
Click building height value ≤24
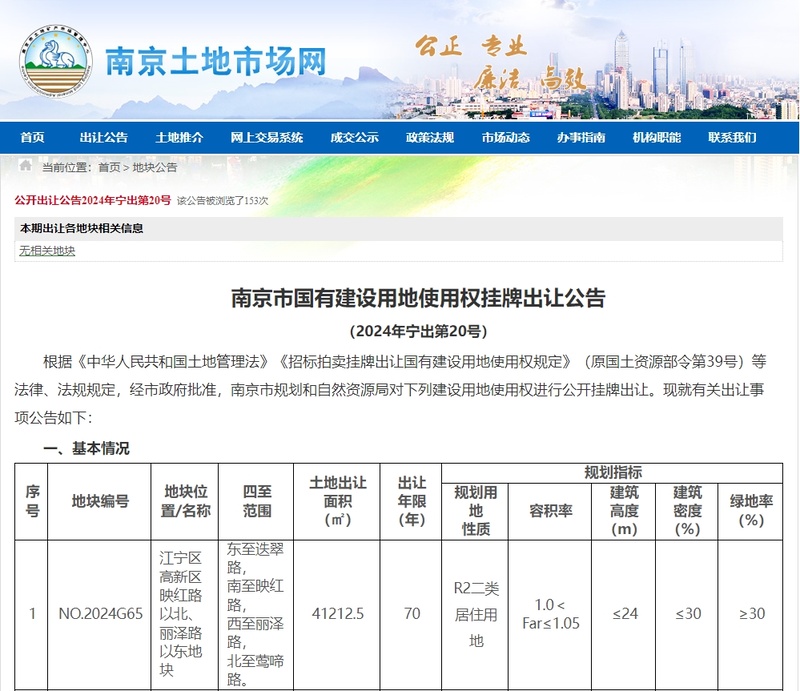coord(624,613)
